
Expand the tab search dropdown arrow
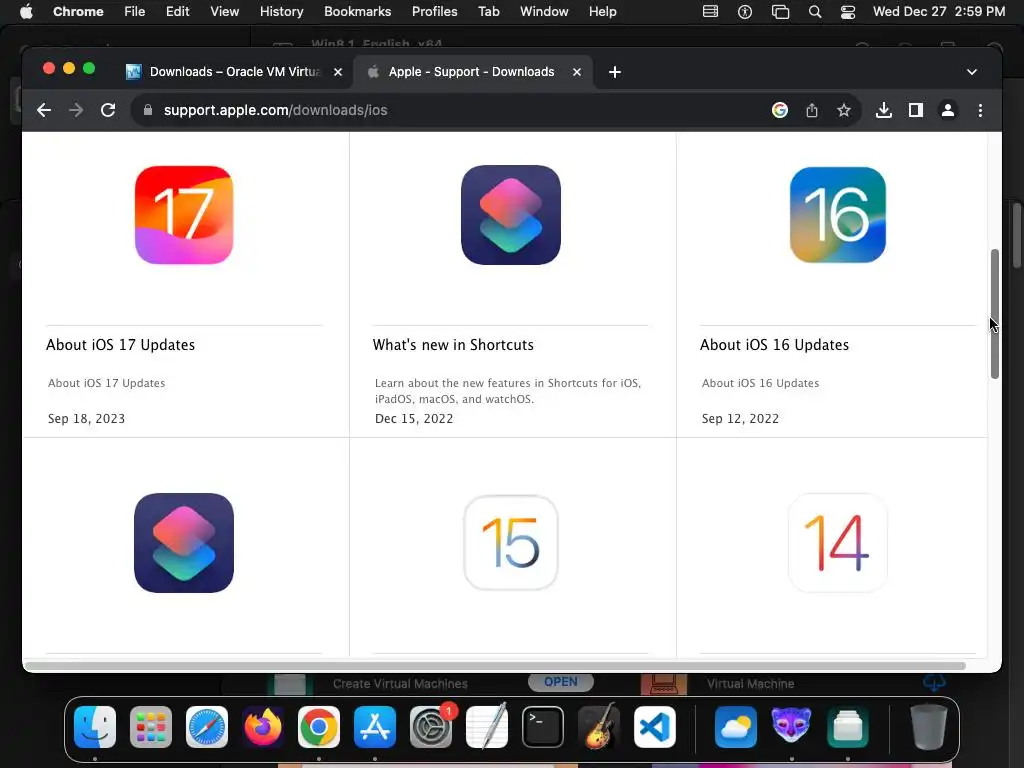(x=972, y=72)
